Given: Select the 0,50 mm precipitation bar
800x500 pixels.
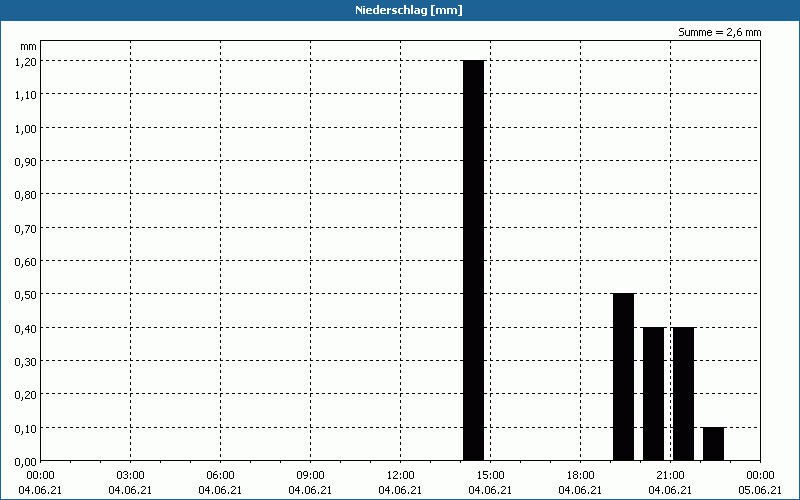Looking at the screenshot, I should pyautogui.click(x=623, y=377).
